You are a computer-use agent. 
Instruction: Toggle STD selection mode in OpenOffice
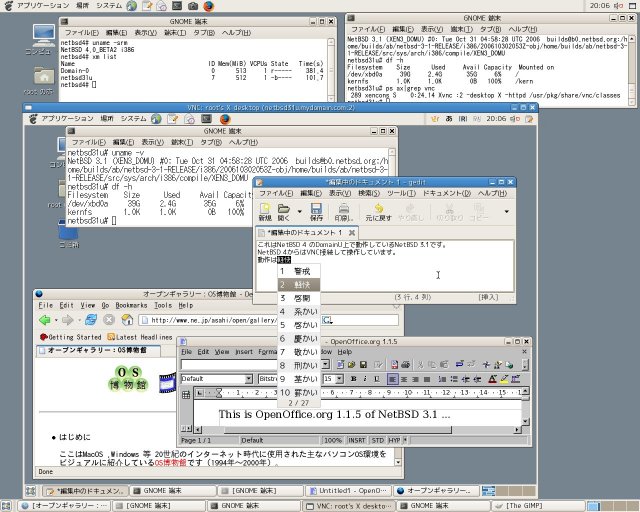[x=378, y=440]
